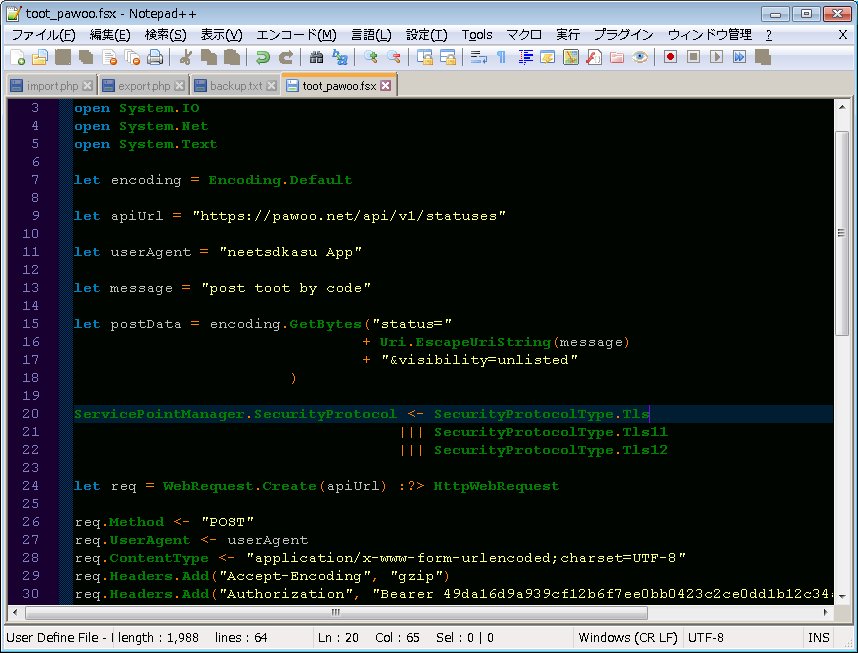This screenshot has width=858, height=653.
Task: Open the 編集(E) menu
Action: coord(109,35)
